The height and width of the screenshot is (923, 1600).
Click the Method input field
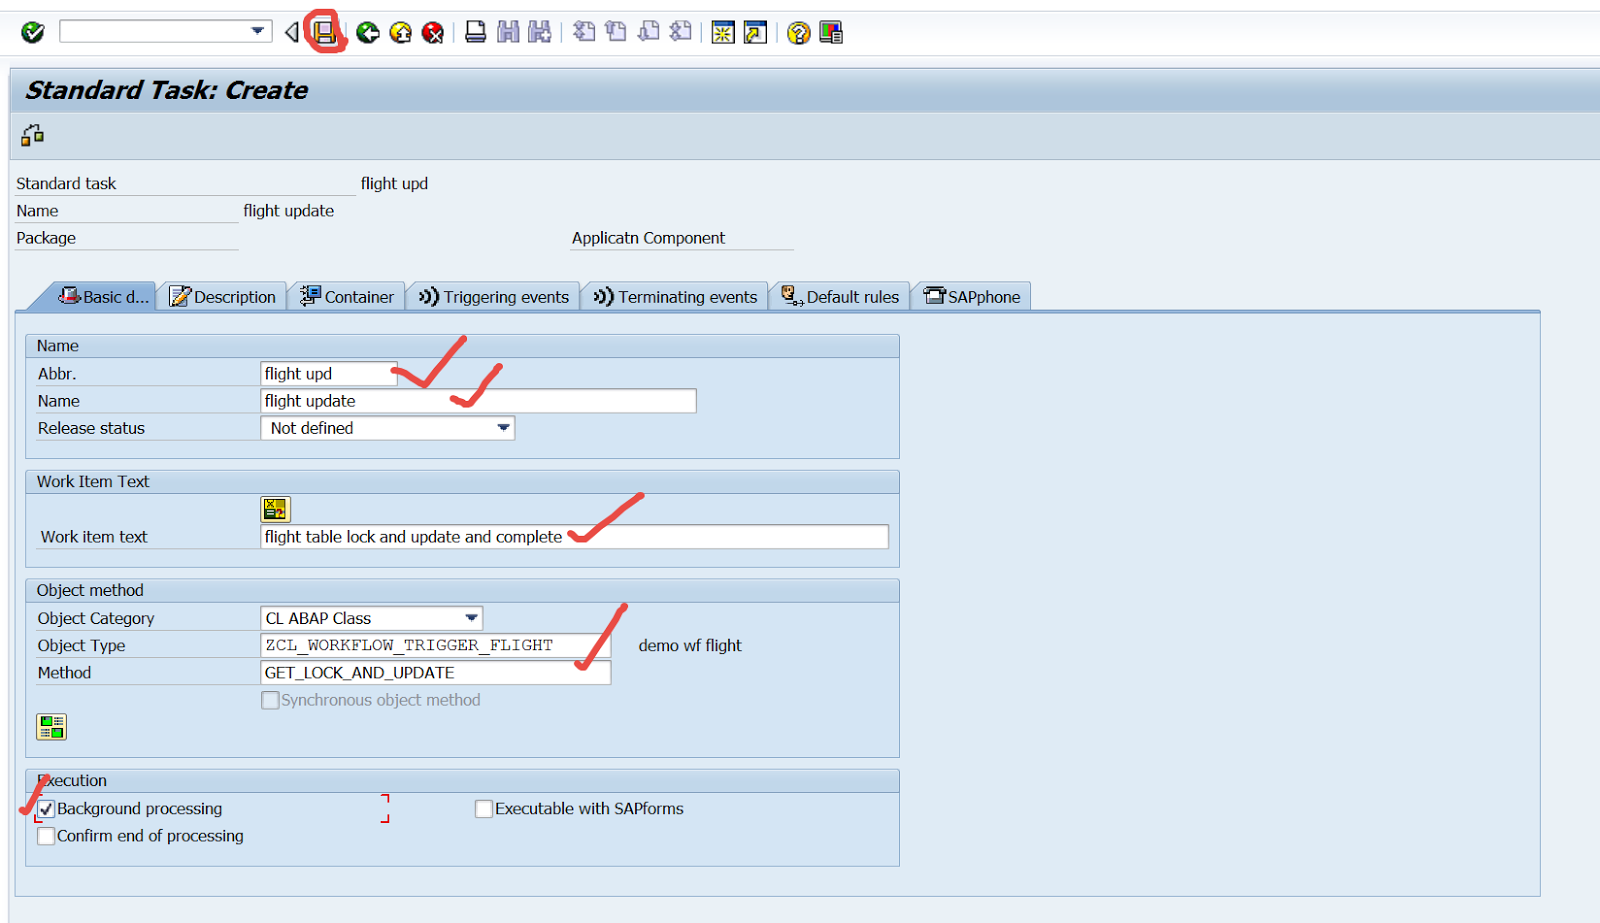(x=435, y=673)
